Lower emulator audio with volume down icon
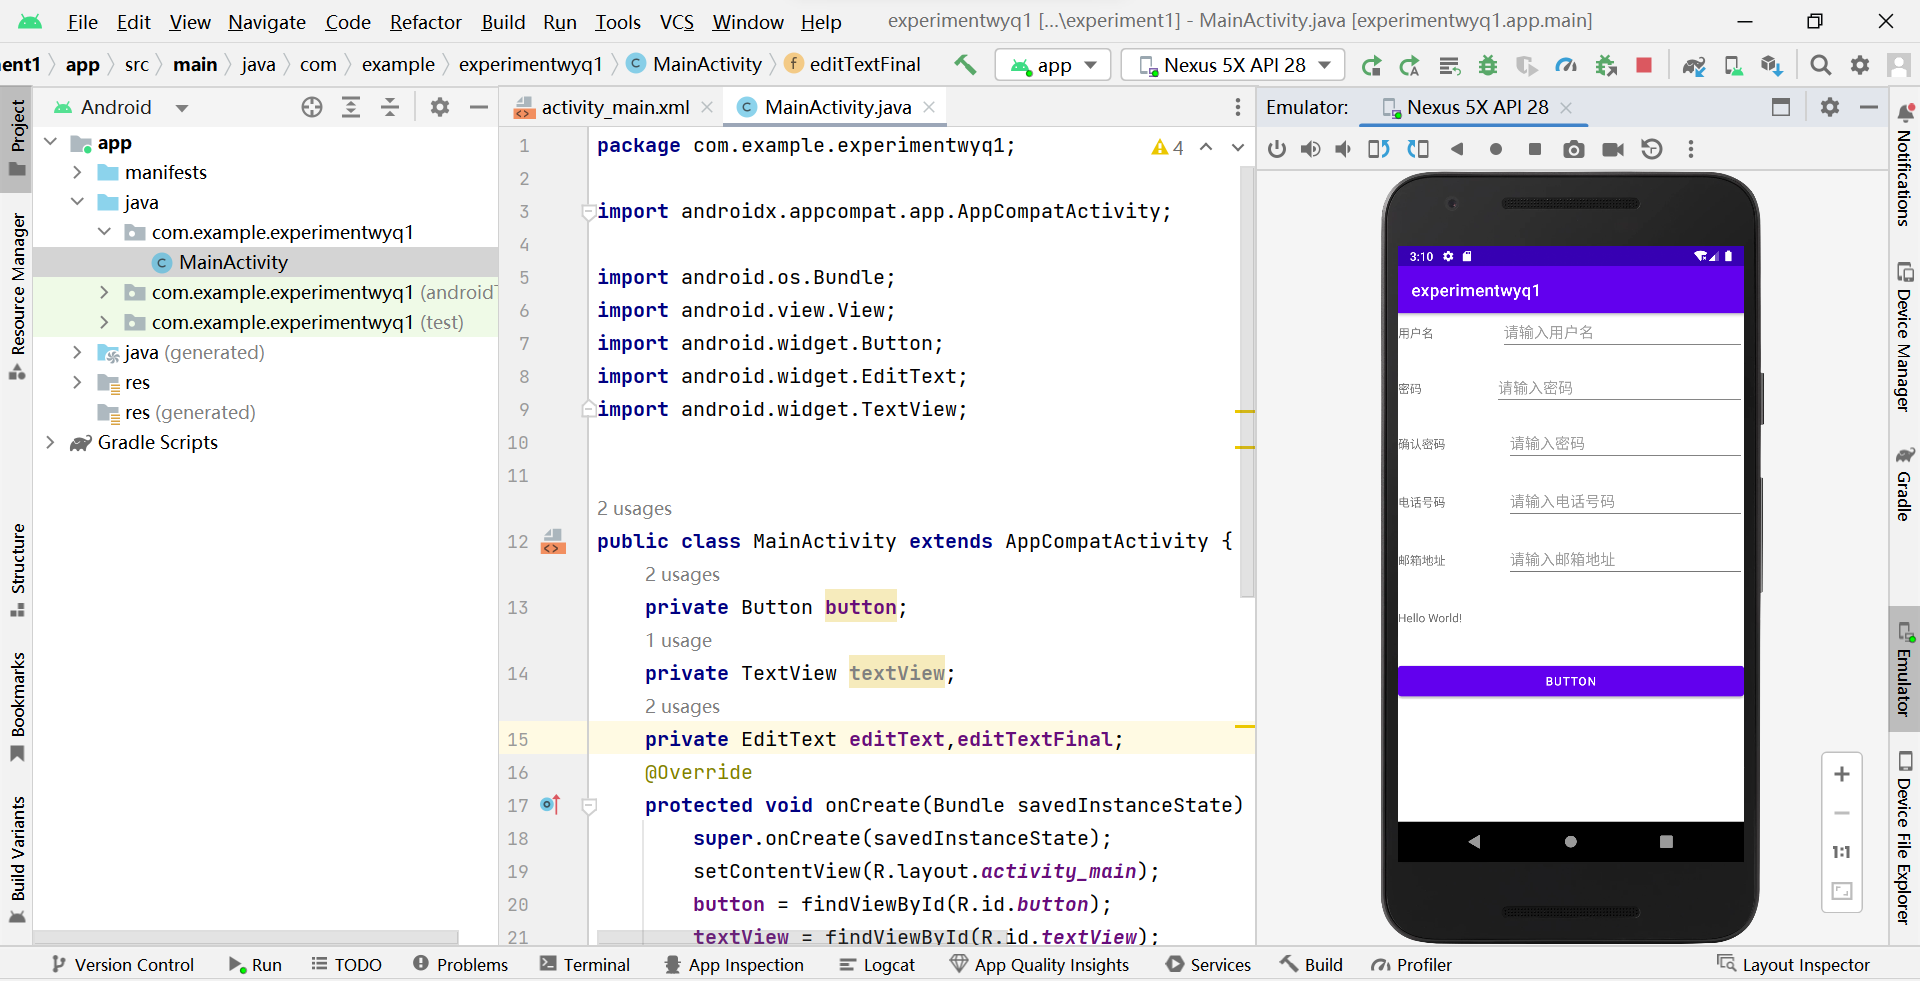 [x=1343, y=149]
